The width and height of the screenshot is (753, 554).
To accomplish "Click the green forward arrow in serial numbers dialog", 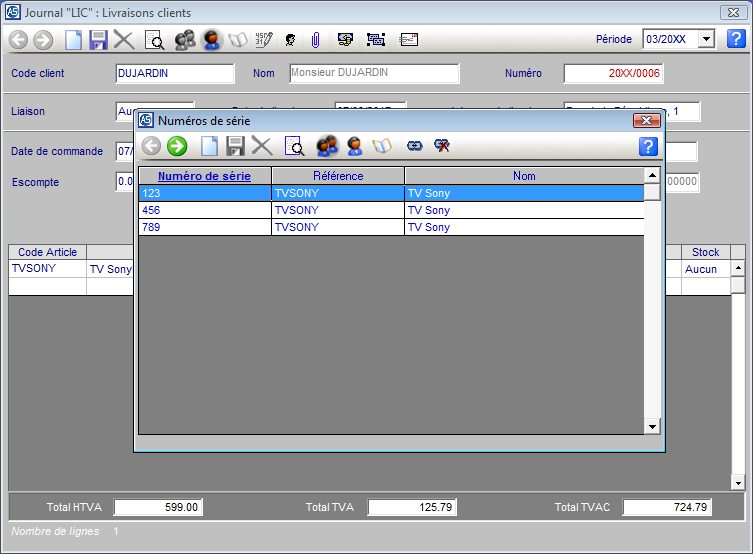I will click(177, 147).
